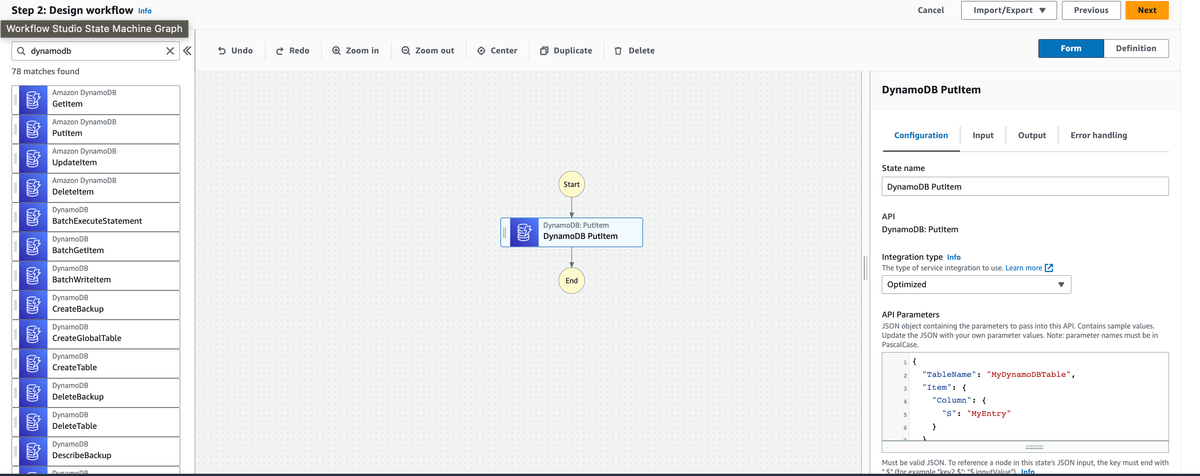Undo the last canvas change
1200x476 pixels.
[x=235, y=50]
